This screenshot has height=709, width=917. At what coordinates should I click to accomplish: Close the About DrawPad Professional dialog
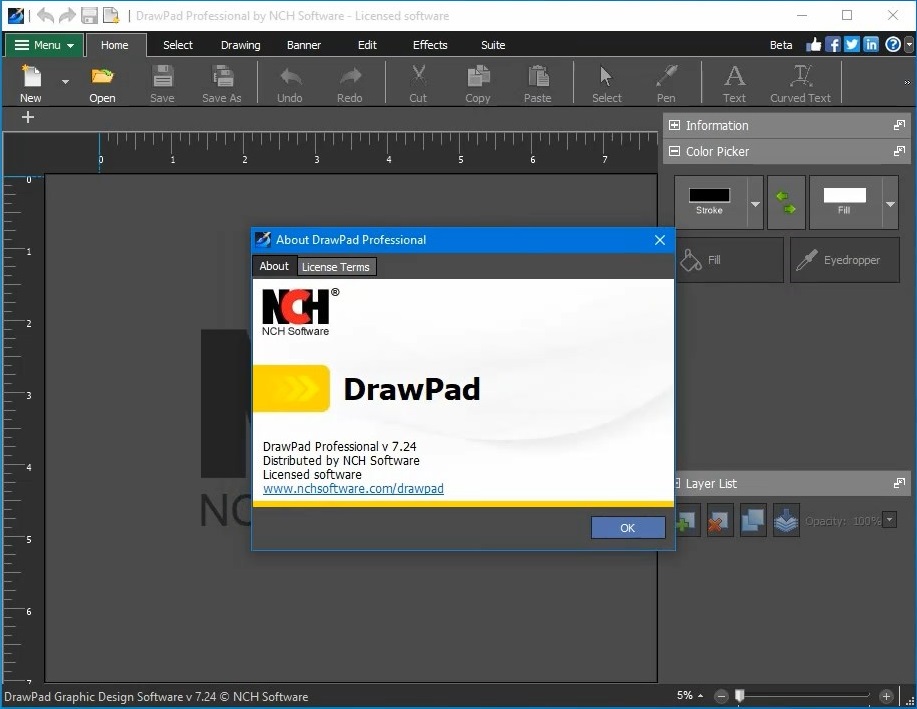click(x=660, y=240)
